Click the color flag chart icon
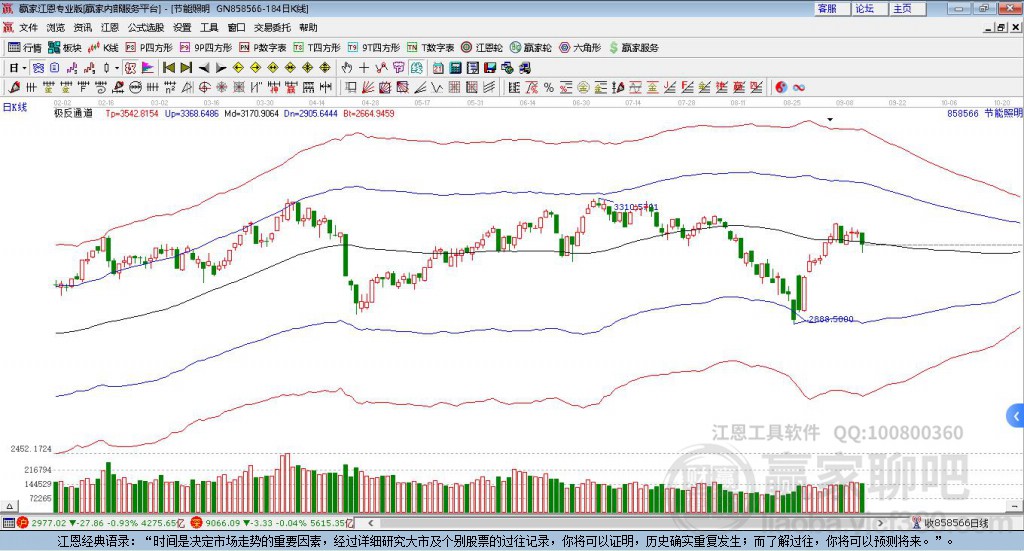 148,68
